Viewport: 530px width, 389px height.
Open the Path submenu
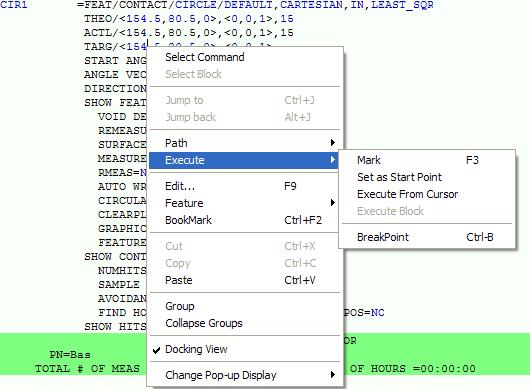point(244,143)
